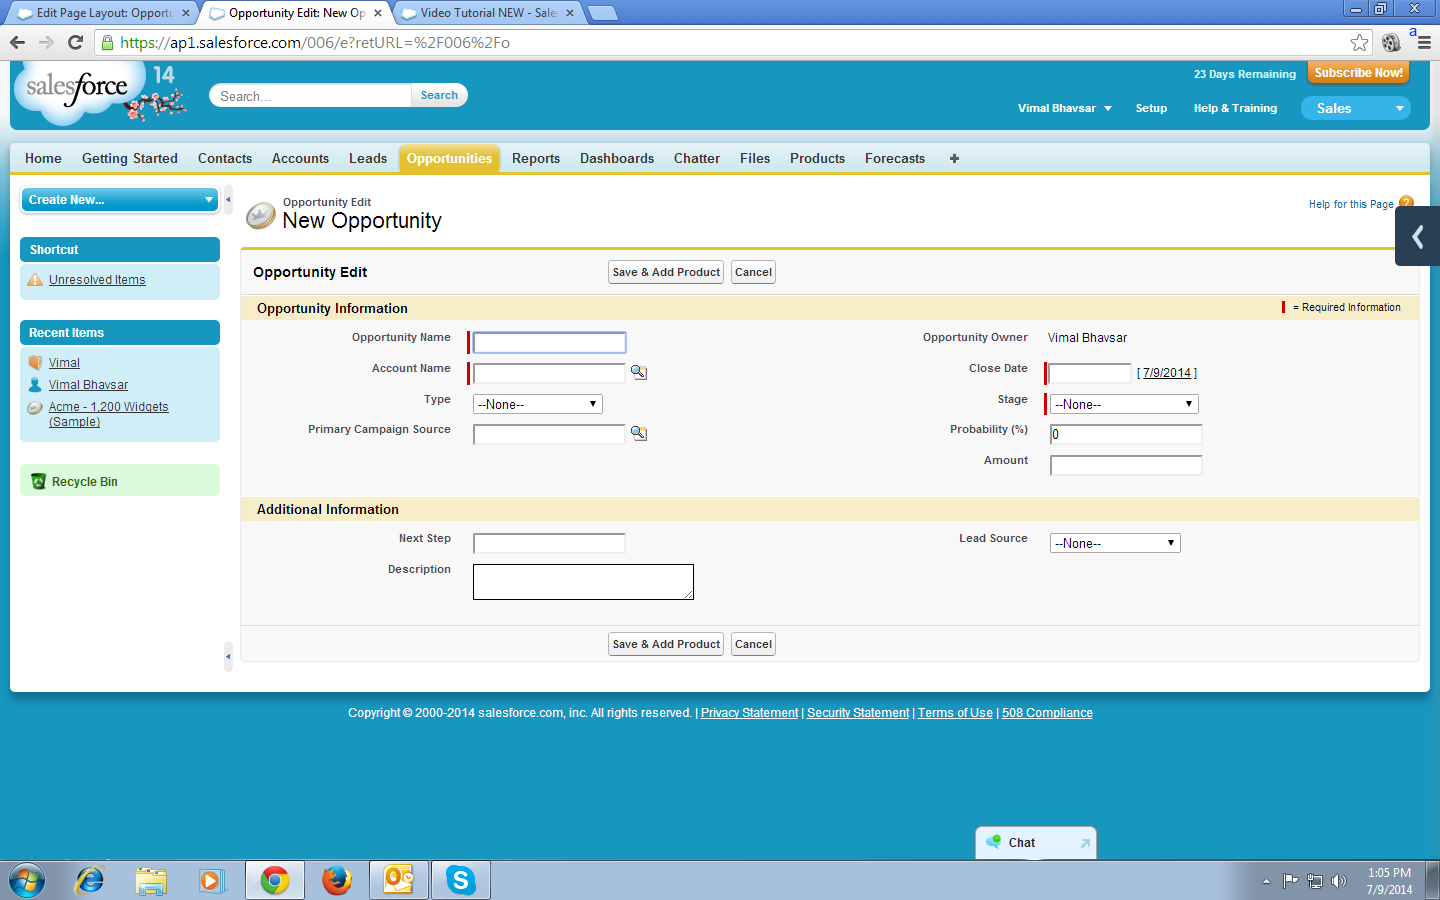Click the top Save & Add Product button
This screenshot has width=1440, height=900.
666,272
